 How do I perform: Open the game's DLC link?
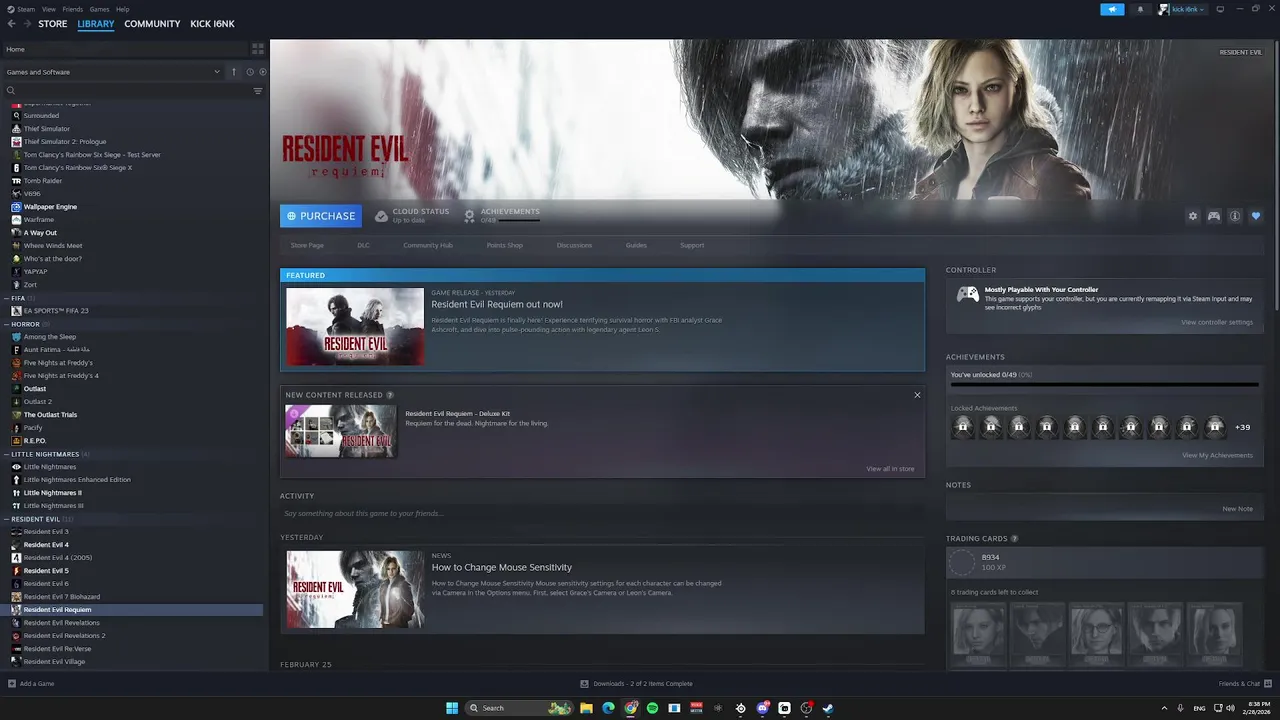pyautogui.click(x=364, y=245)
